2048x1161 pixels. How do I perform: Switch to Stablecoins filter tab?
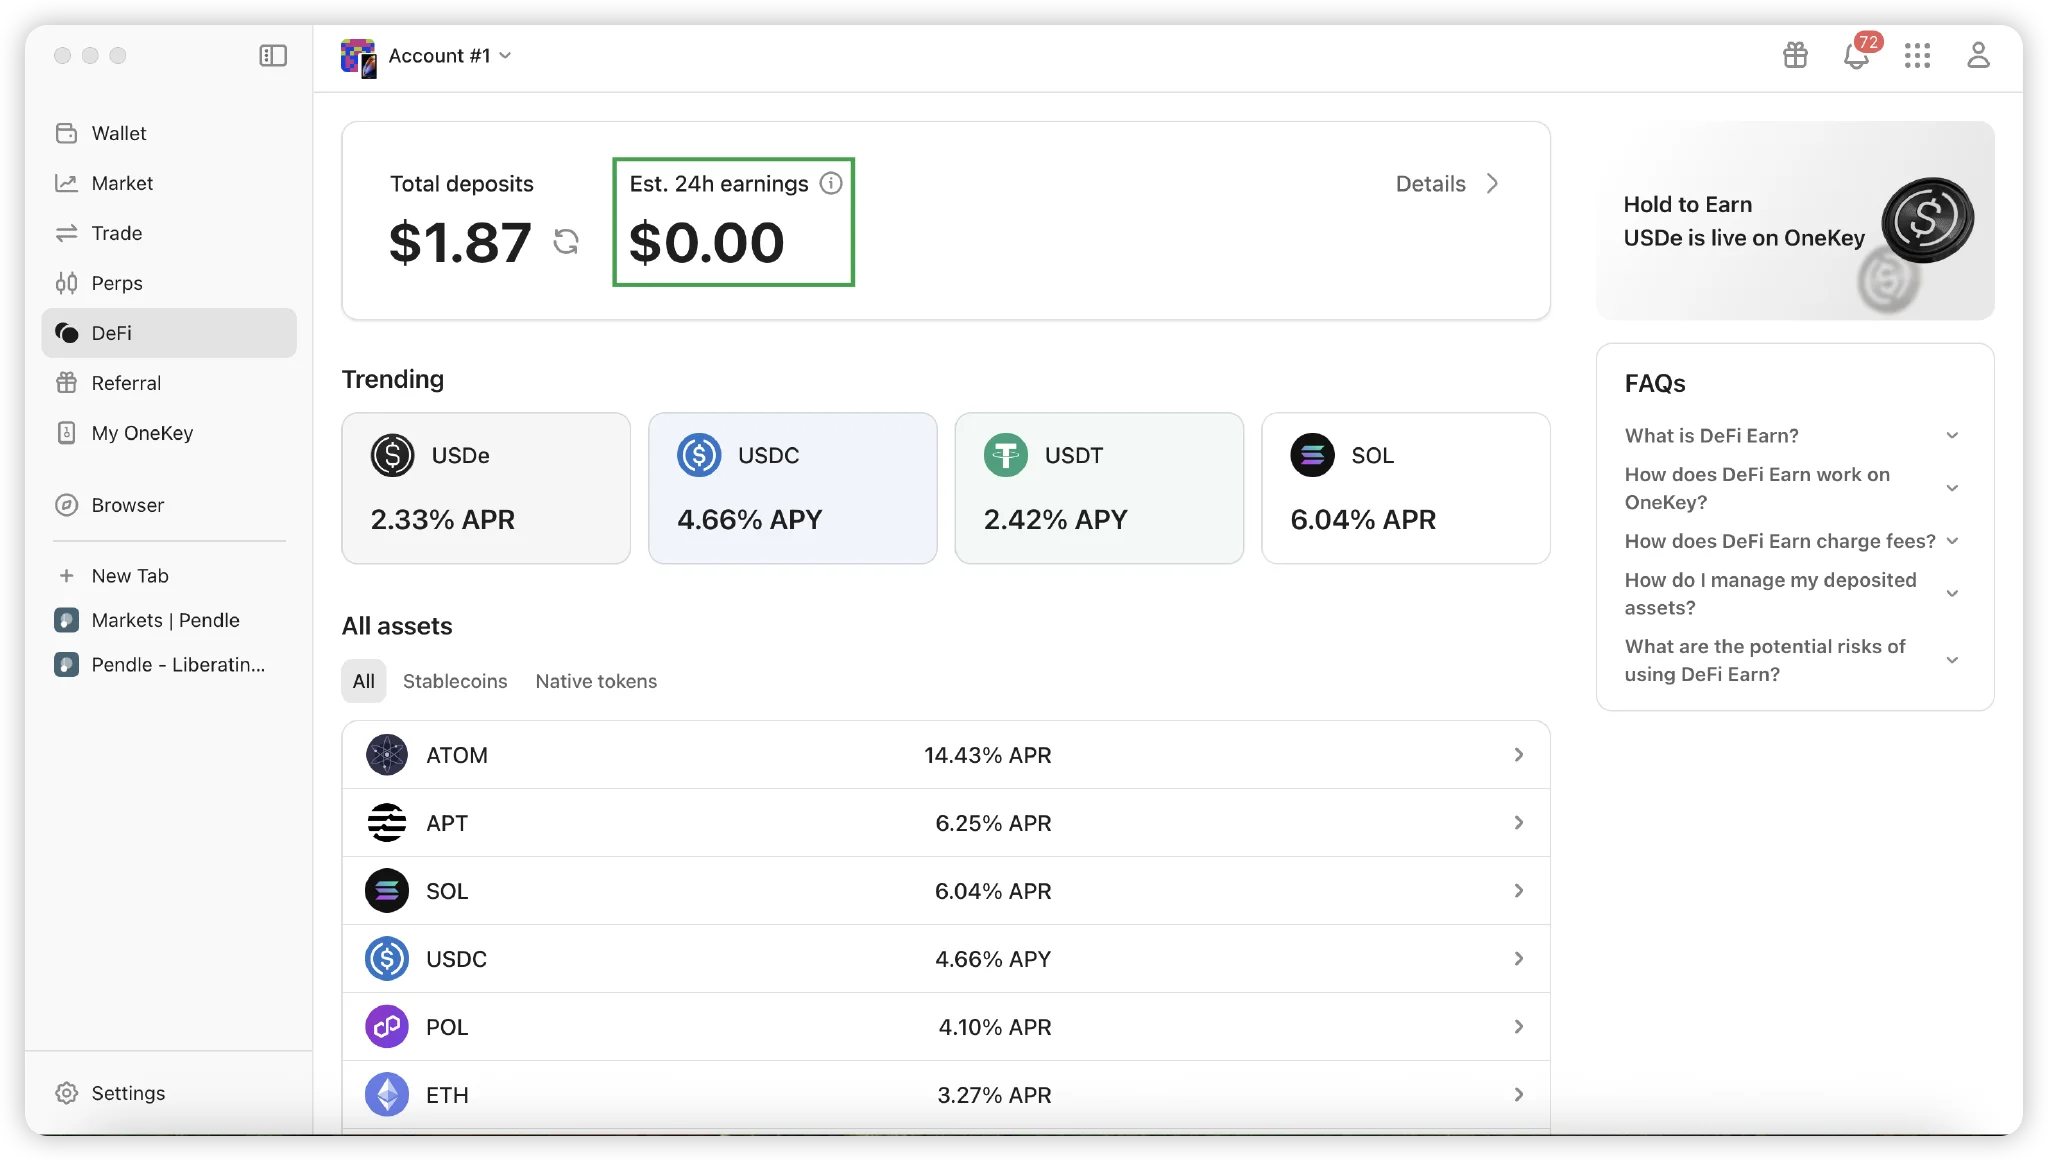coord(455,681)
